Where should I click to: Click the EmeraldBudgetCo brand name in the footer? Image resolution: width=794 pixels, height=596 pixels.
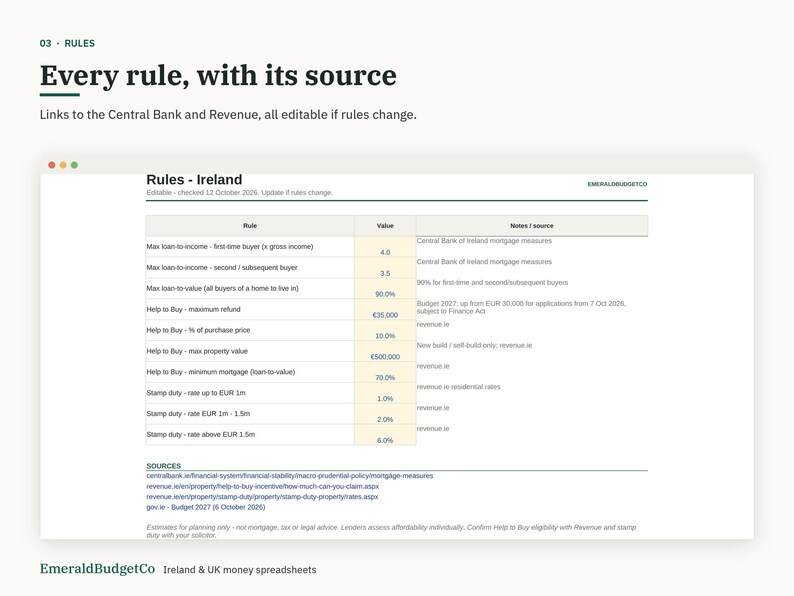(97, 569)
